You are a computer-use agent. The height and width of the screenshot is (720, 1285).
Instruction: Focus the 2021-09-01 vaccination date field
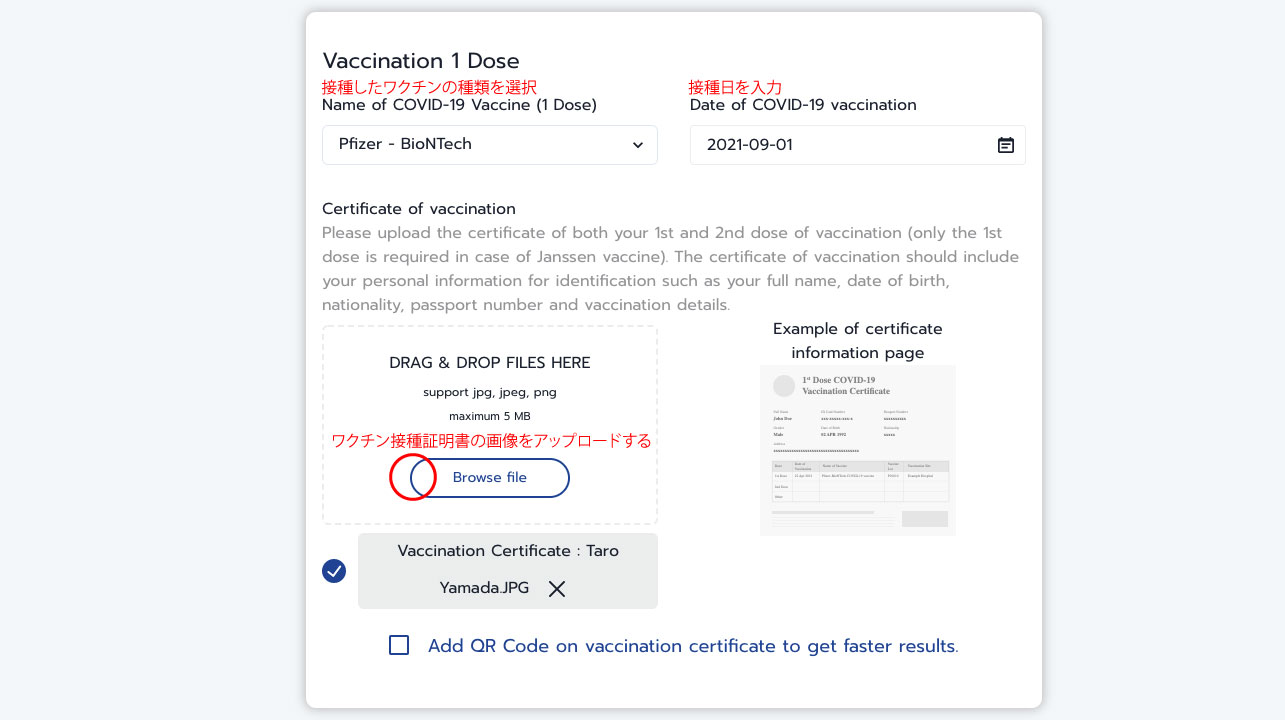coord(840,145)
